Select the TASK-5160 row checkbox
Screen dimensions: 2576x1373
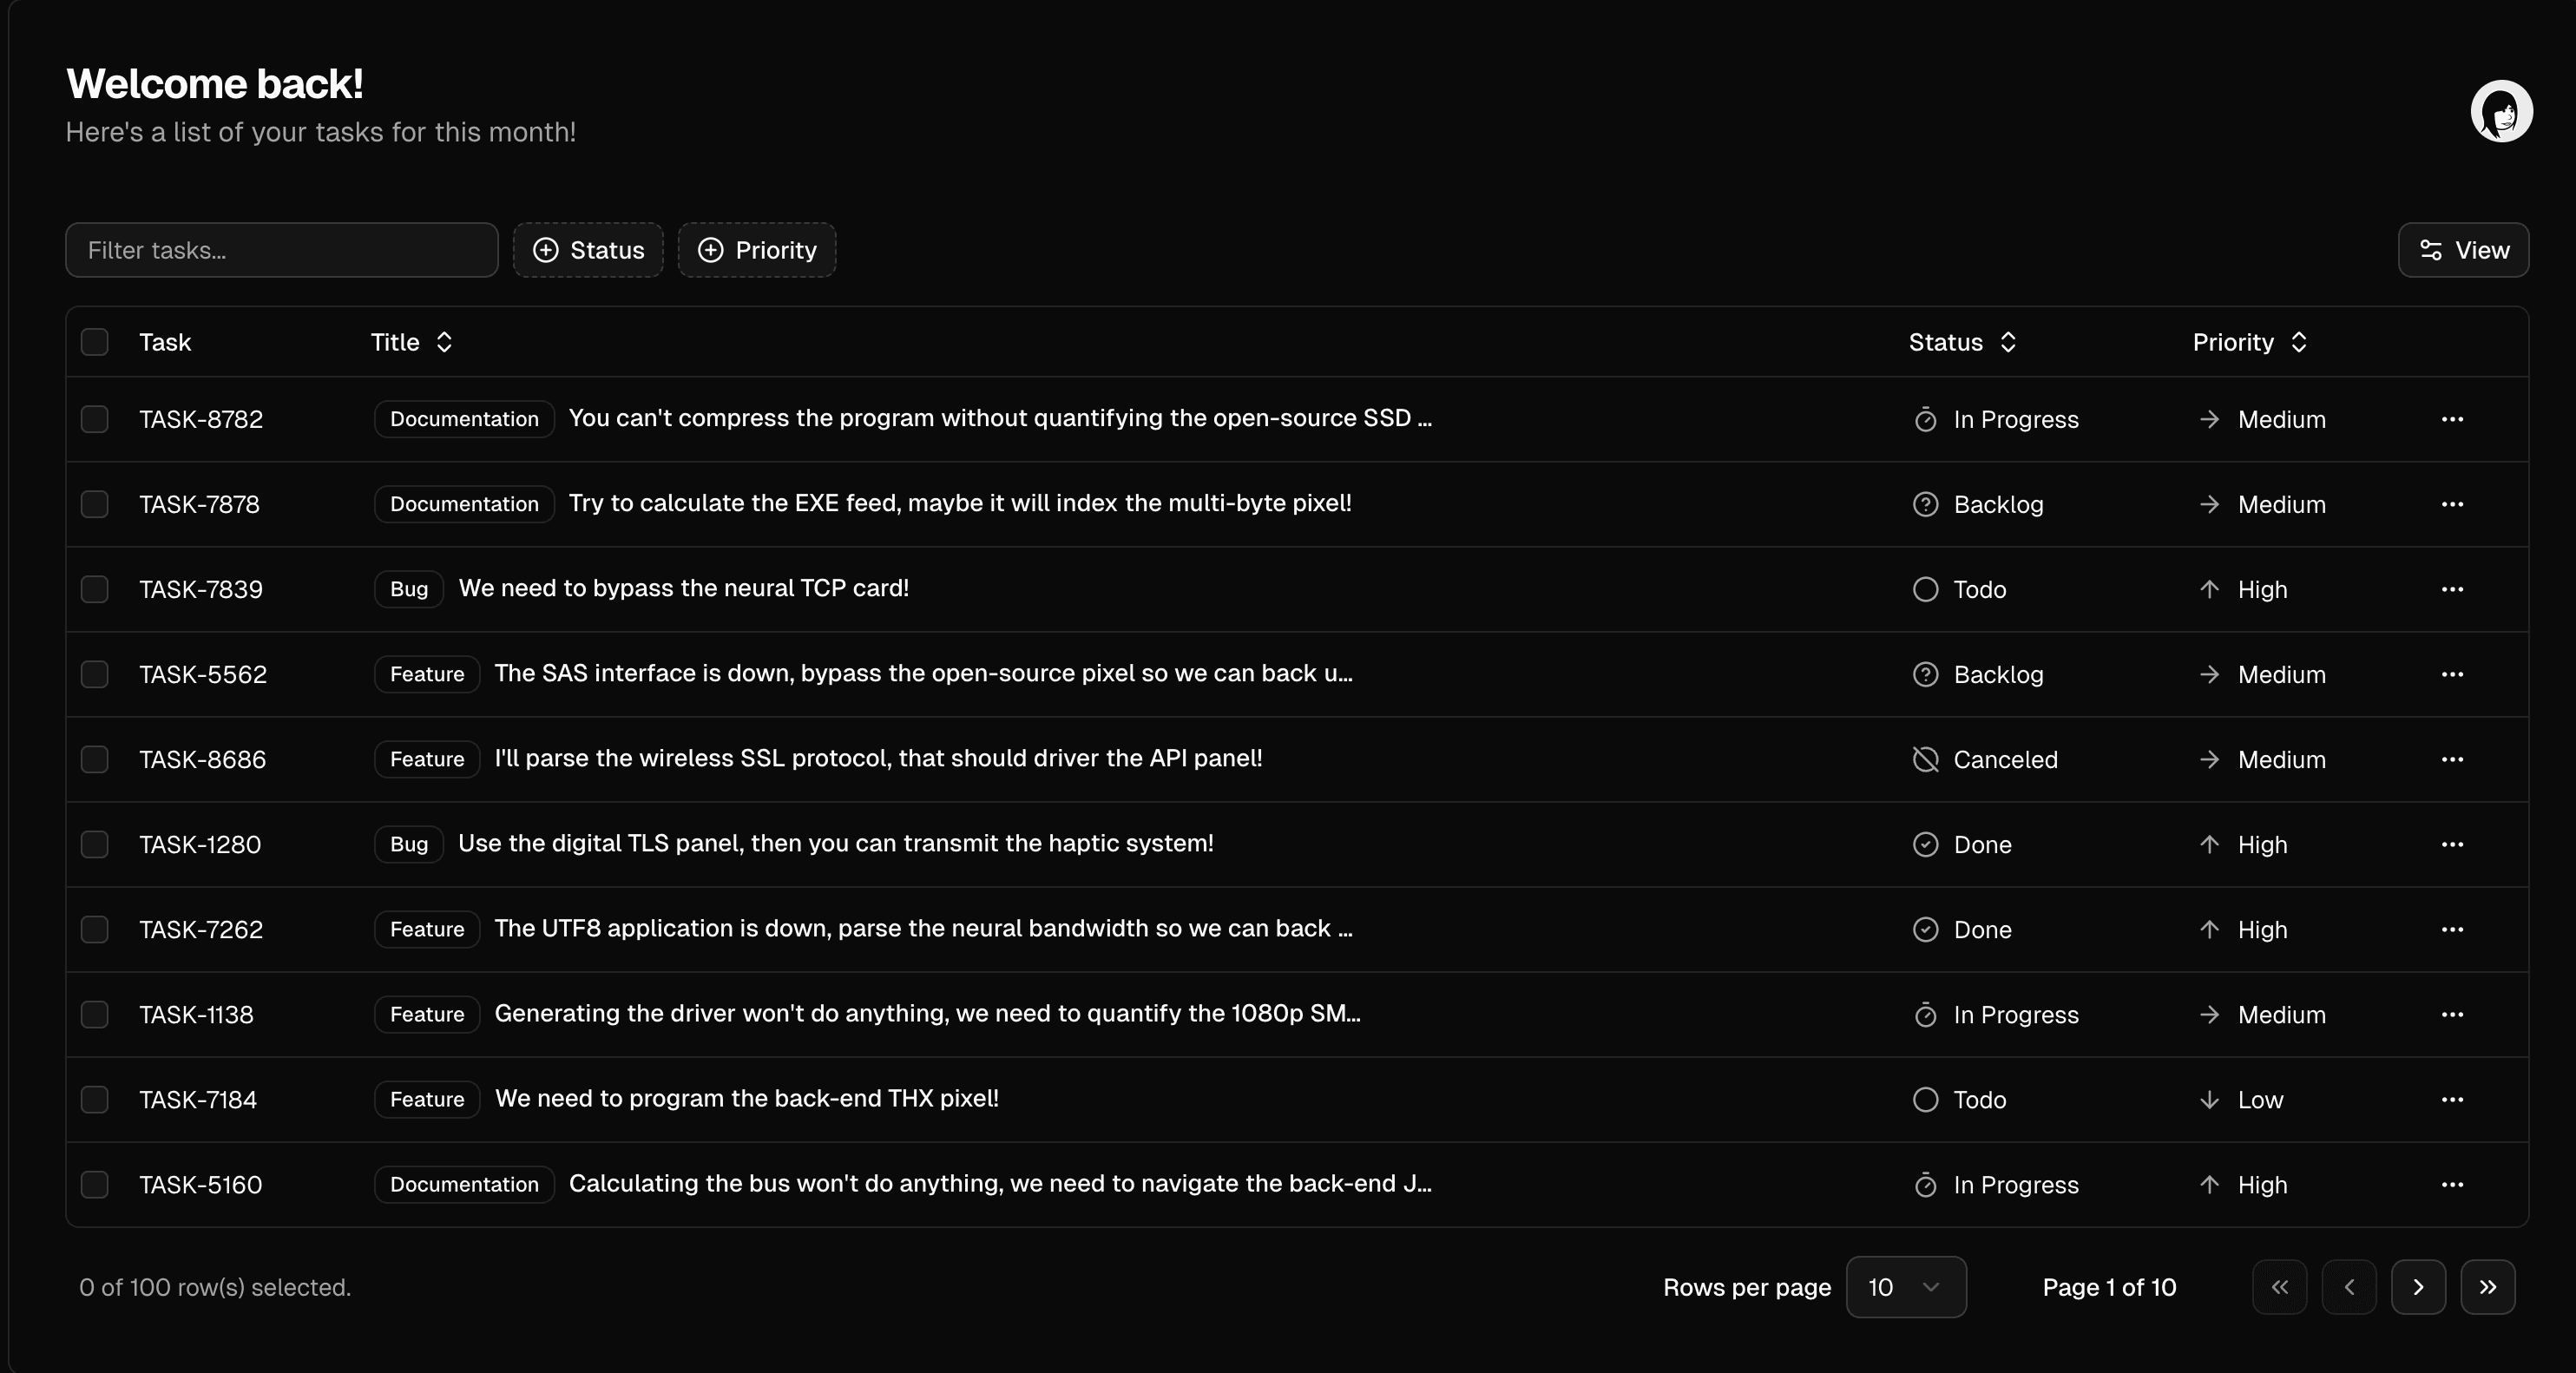click(x=95, y=1184)
